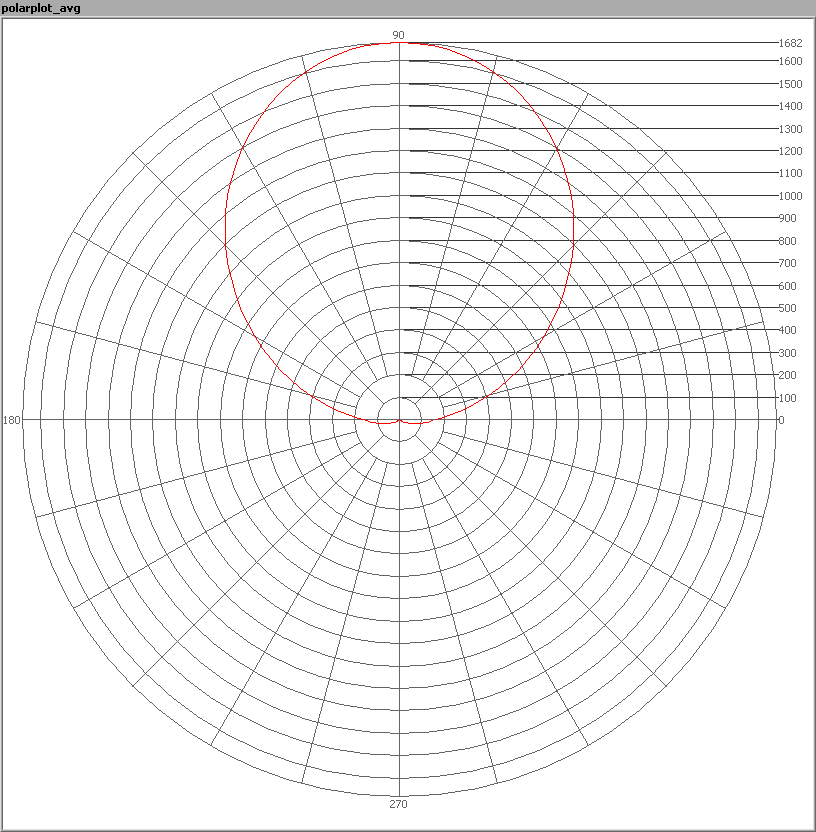Select the 100 radial scale label
The image size is (816, 832).
click(787, 398)
